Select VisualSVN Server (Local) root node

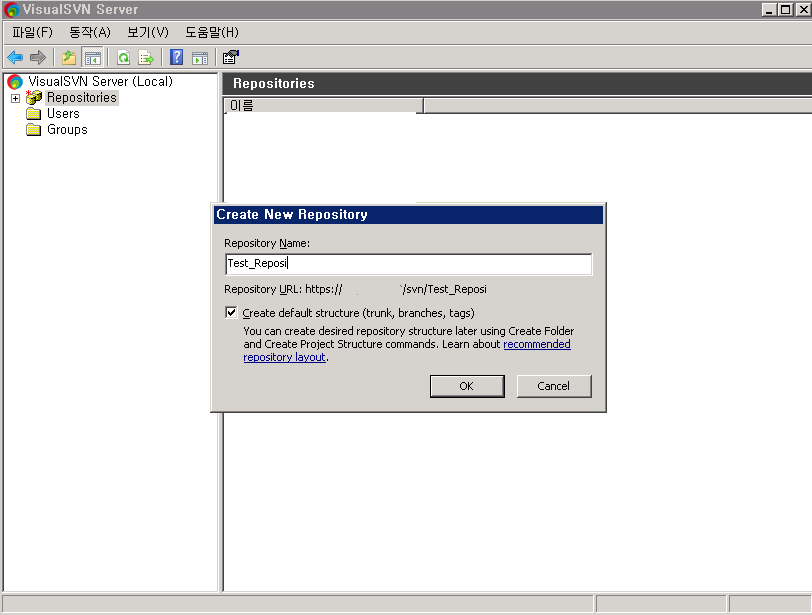(x=100, y=81)
